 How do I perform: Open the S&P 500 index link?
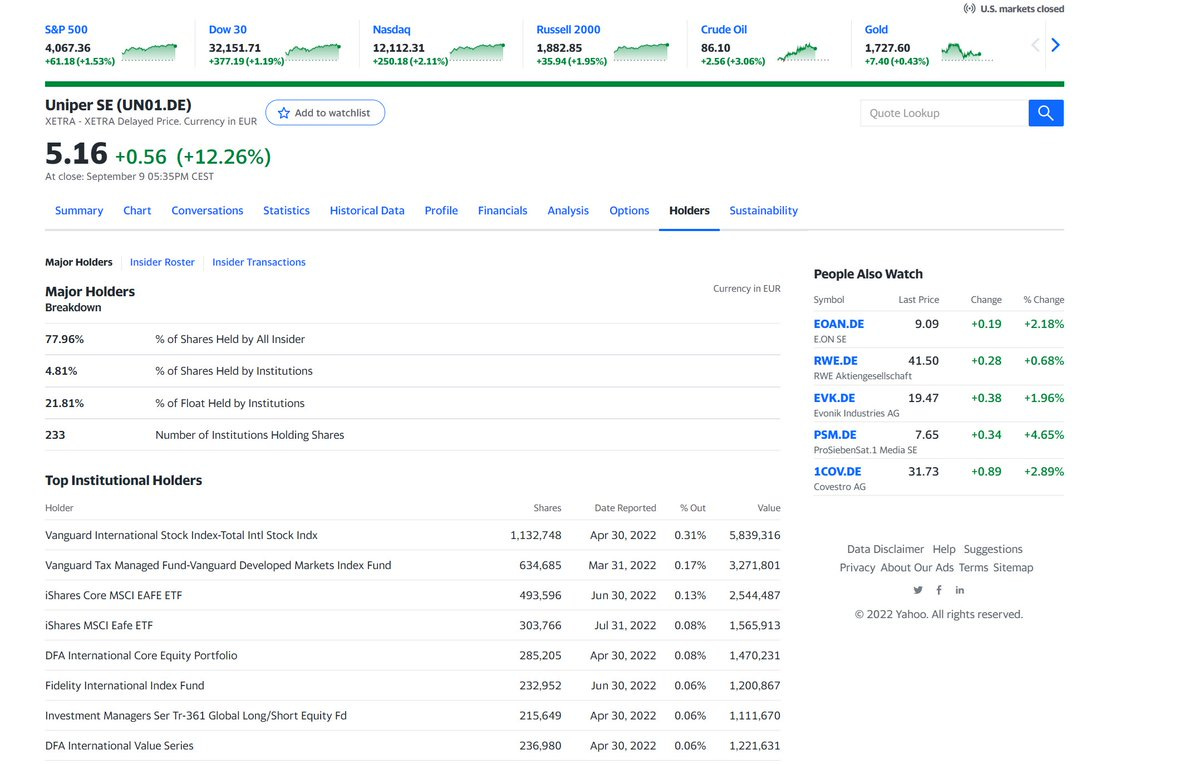point(67,29)
